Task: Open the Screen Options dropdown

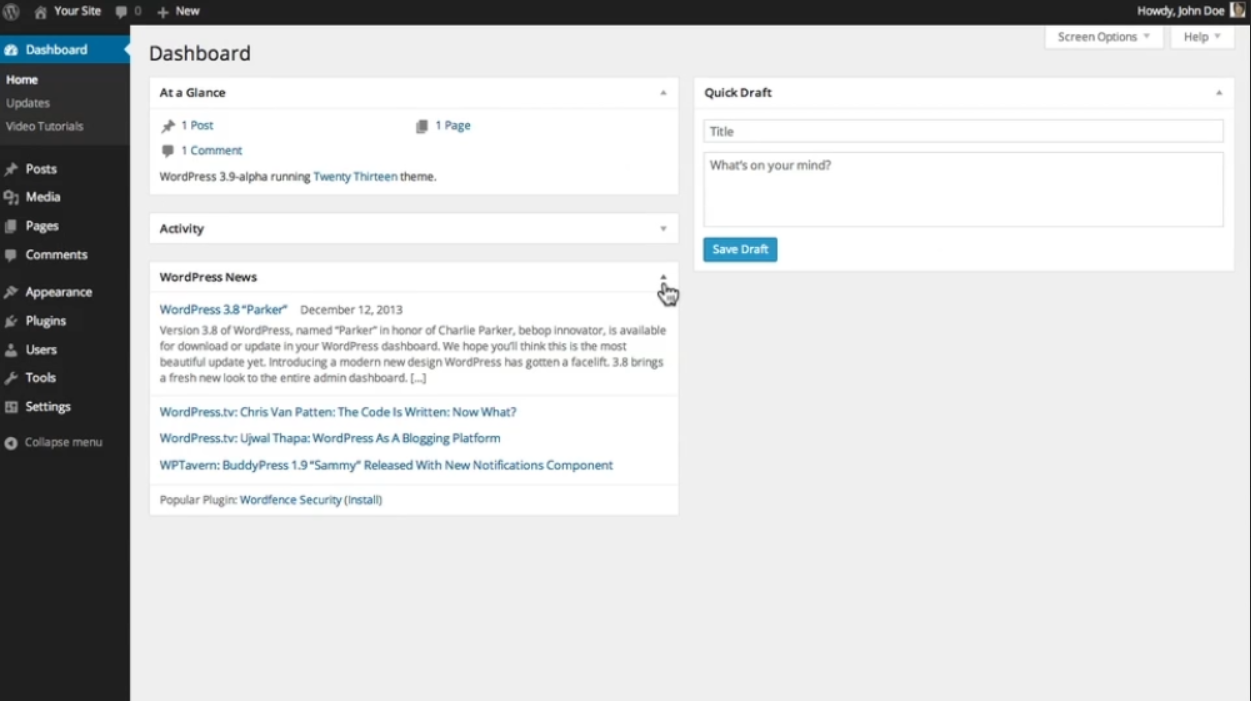Action: 1104,37
